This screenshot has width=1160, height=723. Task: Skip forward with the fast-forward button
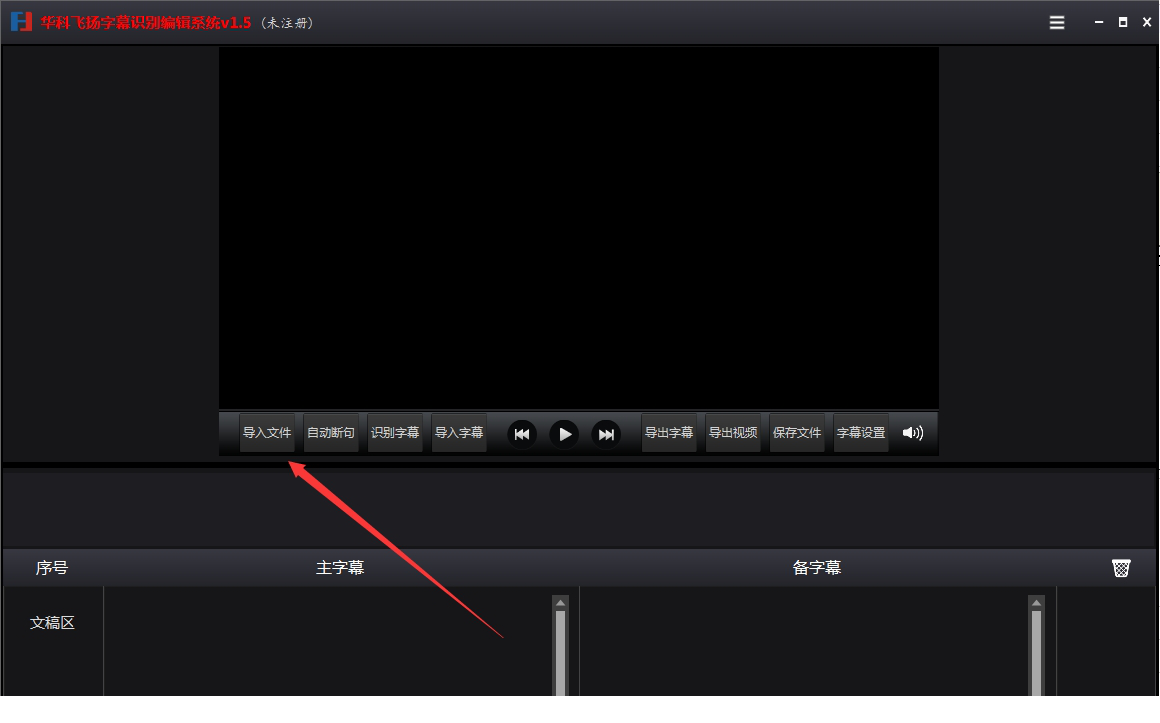(x=606, y=433)
